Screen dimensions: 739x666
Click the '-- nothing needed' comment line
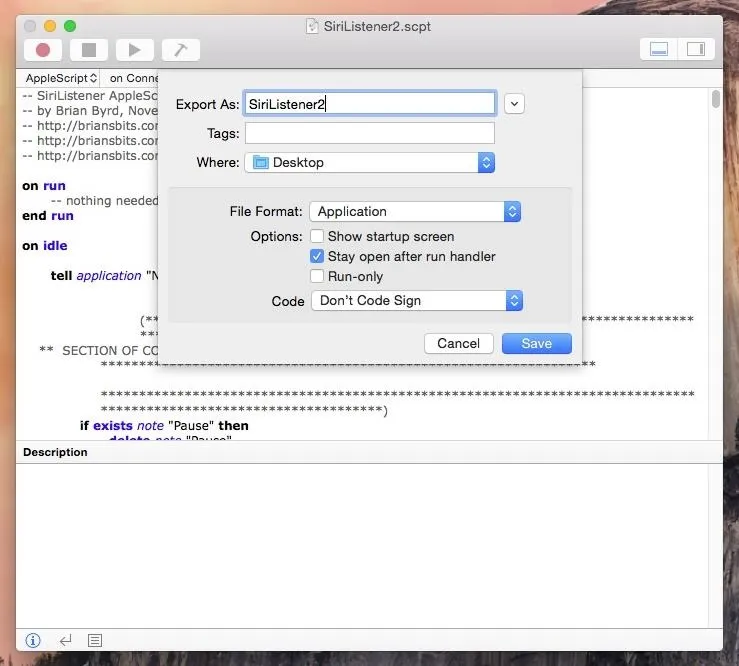pyautogui.click(x=104, y=201)
